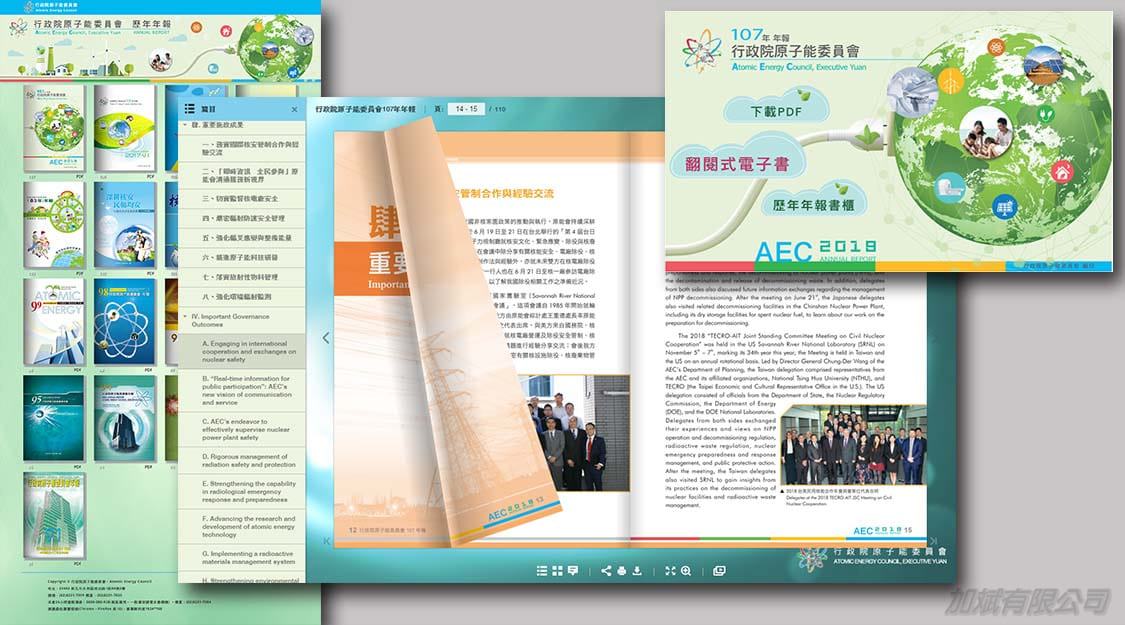Open the 2017 annual report cover thumbnail
Screen dimensions: 1125x625
pos(124,128)
